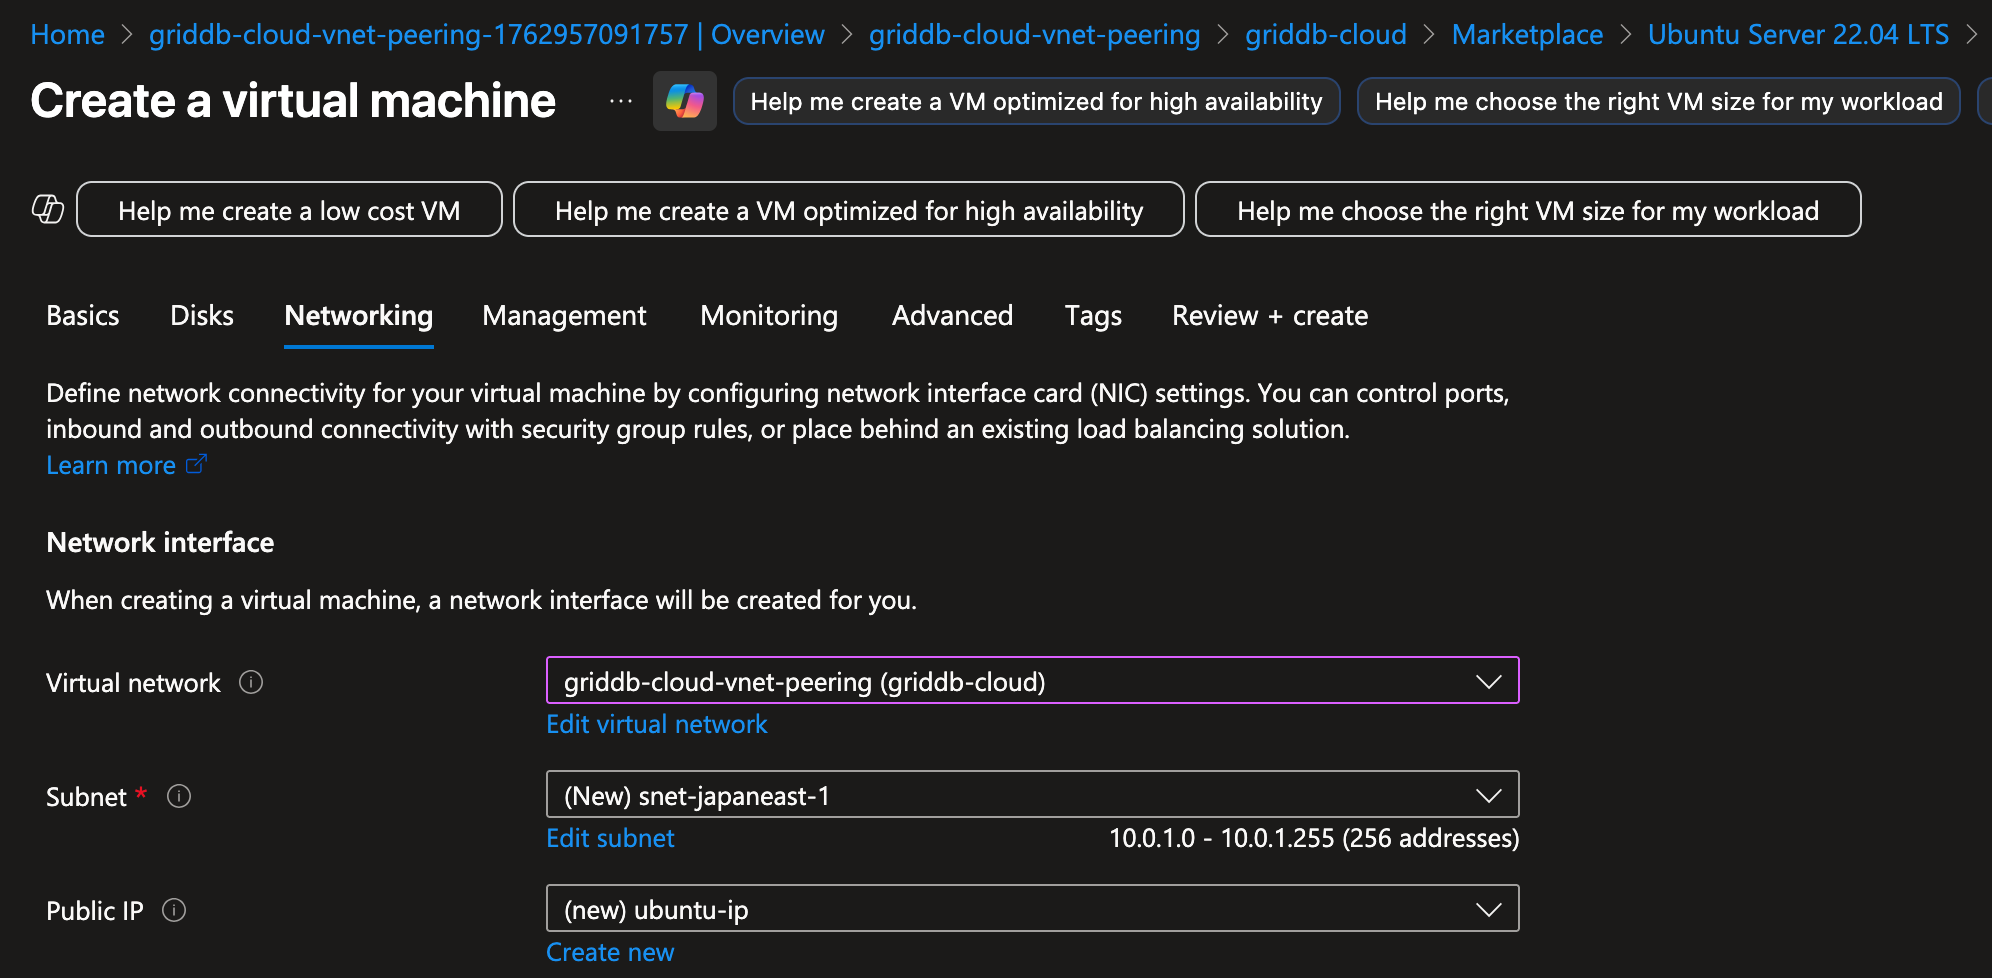Open Marketplace breadcrumb link
The image size is (1992, 978).
tap(1526, 35)
